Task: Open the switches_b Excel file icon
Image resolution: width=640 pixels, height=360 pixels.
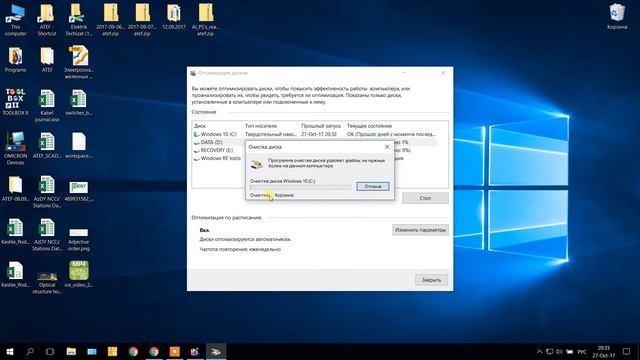Action: [x=78, y=103]
